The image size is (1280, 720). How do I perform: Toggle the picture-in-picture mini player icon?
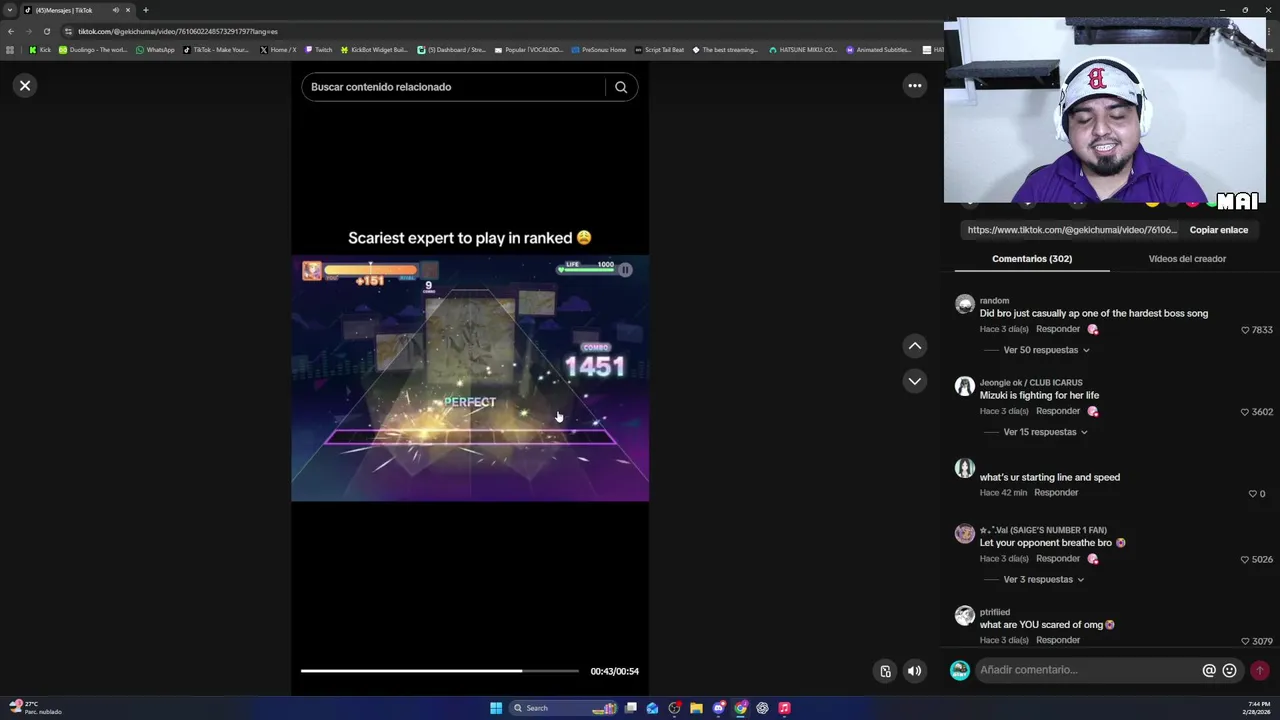click(885, 671)
